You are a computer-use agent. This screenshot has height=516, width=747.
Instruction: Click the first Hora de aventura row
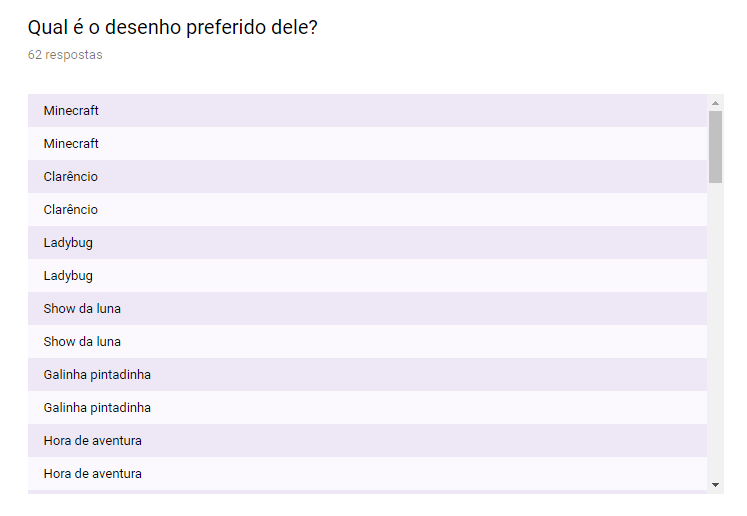point(367,441)
